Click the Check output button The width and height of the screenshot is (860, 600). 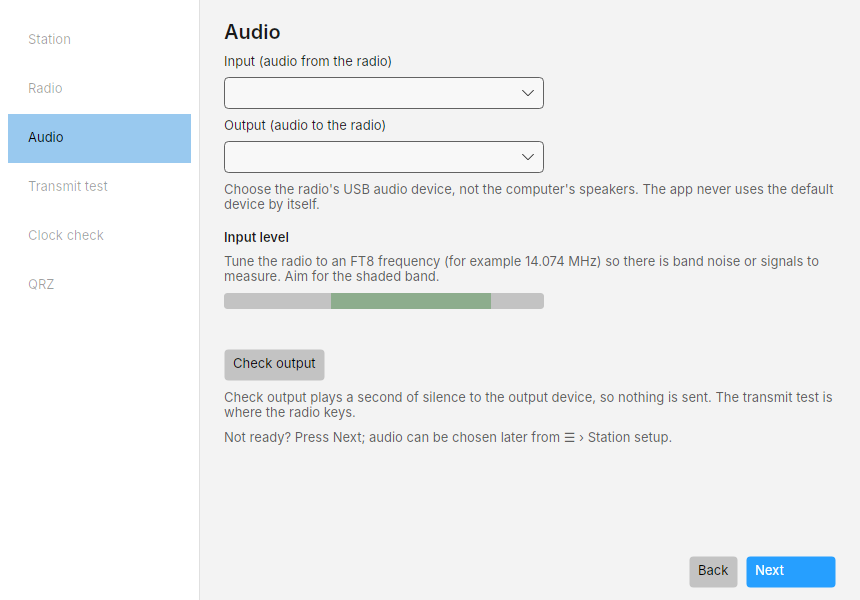pos(274,365)
